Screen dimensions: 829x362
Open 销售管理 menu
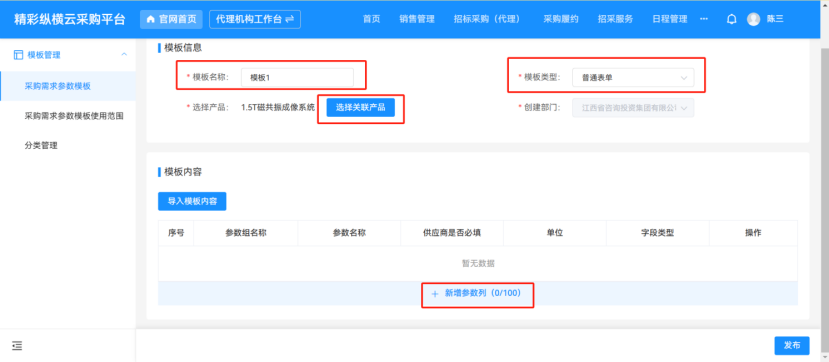[417, 20]
